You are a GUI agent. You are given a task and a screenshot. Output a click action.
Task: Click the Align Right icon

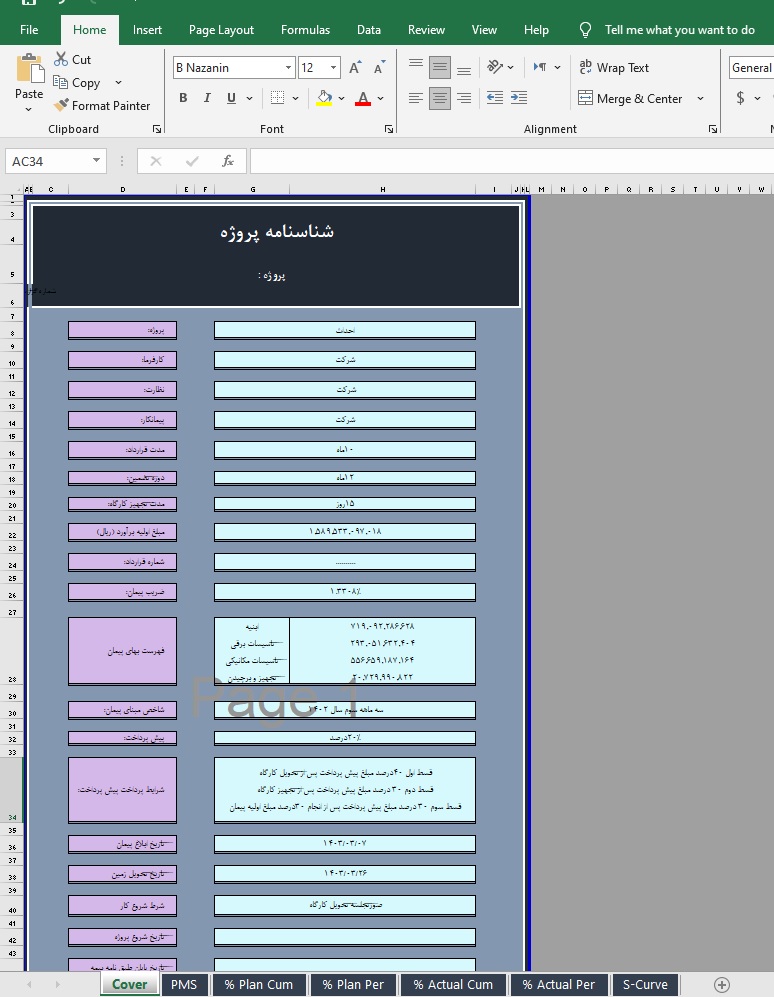464,98
